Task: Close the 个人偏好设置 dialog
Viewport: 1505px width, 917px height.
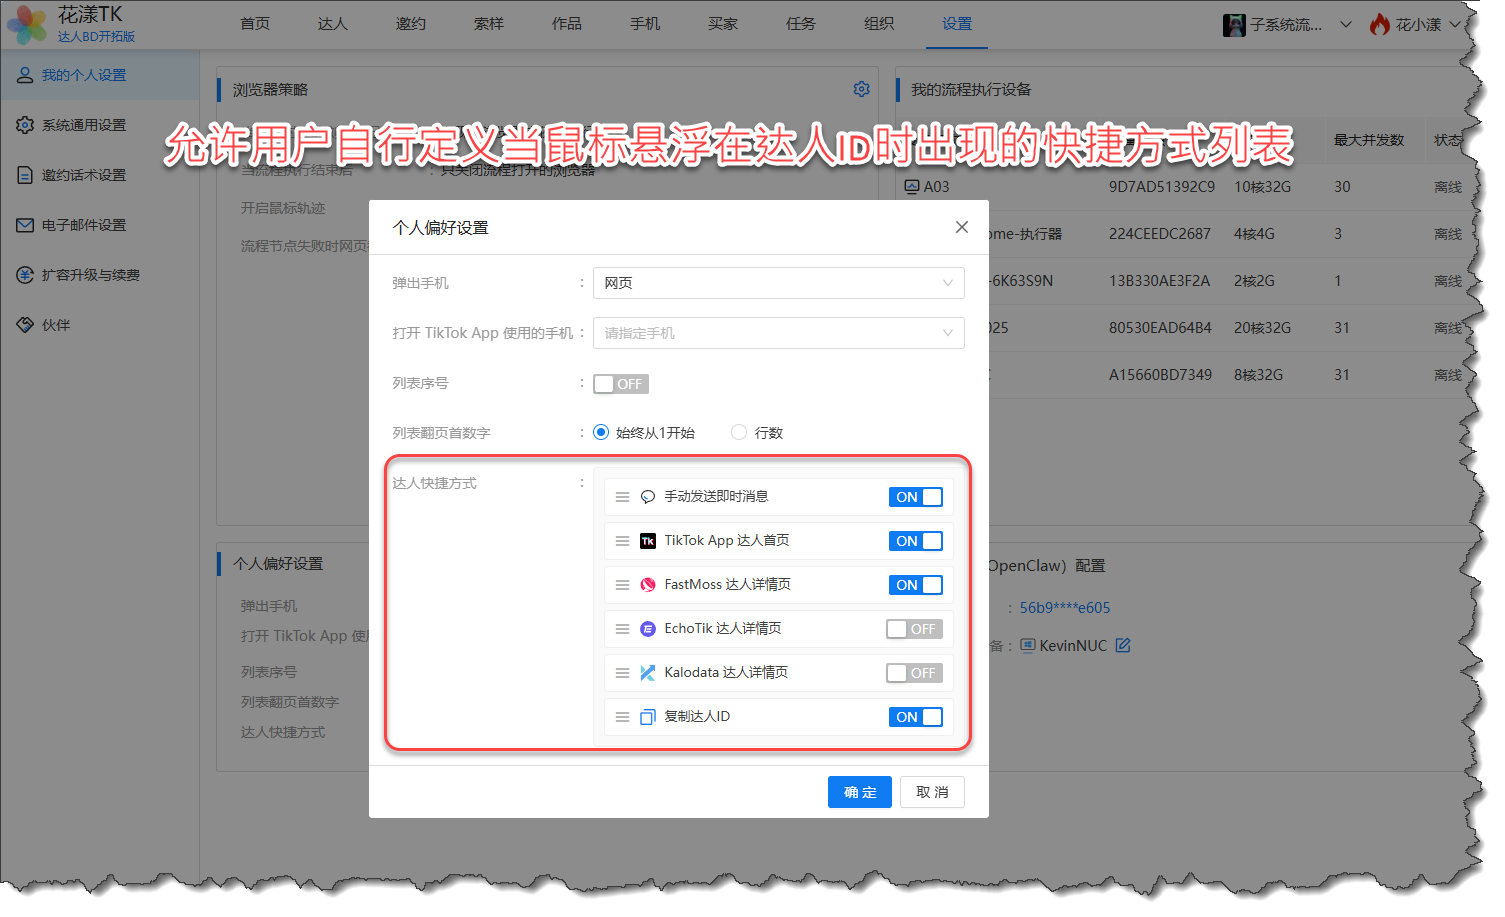Action: coord(961,227)
